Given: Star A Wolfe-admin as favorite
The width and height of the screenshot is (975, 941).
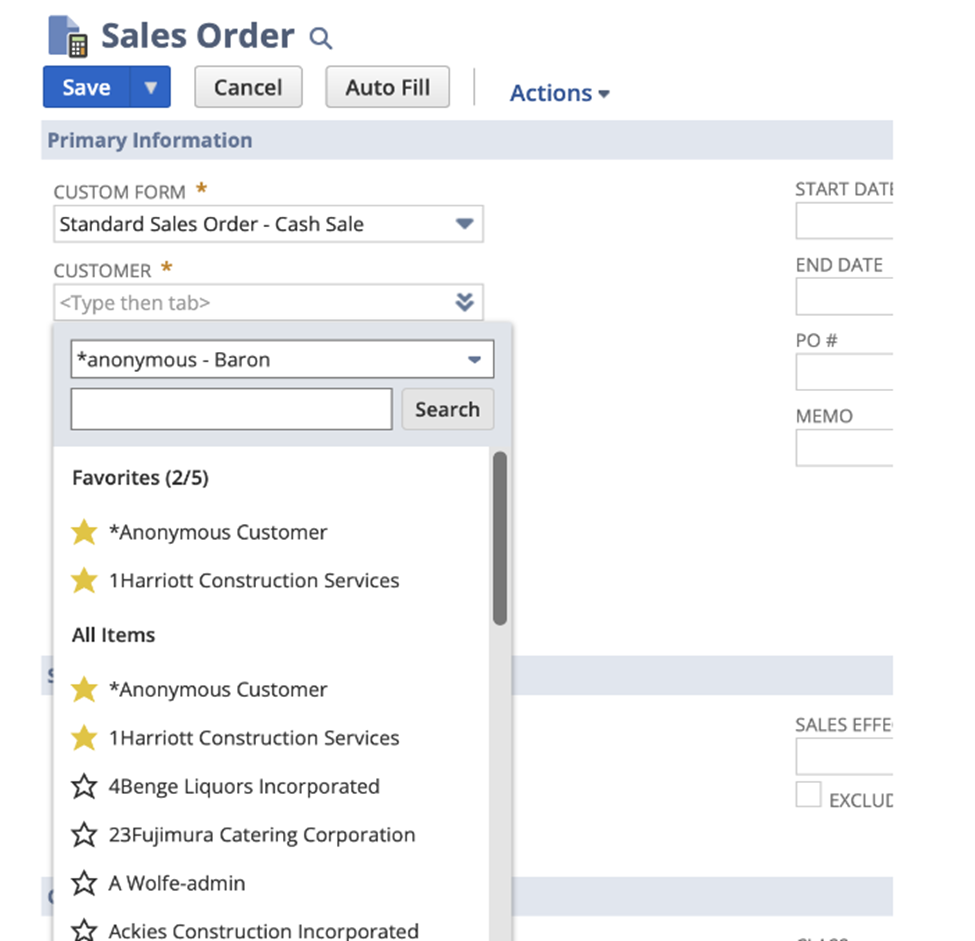Looking at the screenshot, I should click(84, 883).
